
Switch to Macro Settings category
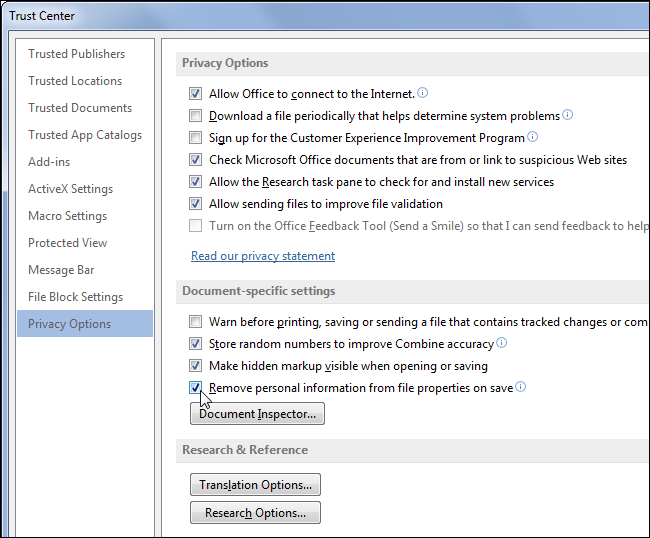coord(68,216)
